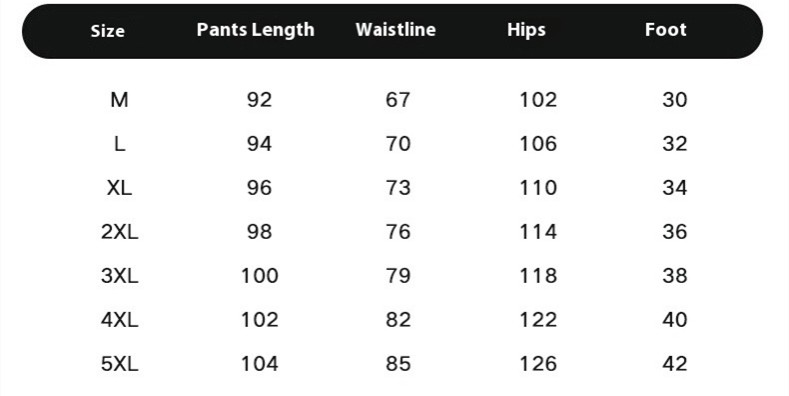This screenshot has height=396, width=789.
Task: Select the 4XL size row label
Action: tap(119, 320)
